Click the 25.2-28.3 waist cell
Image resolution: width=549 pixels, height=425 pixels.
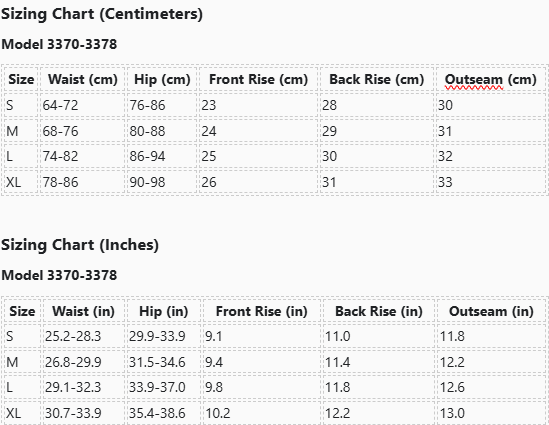(x=83, y=336)
